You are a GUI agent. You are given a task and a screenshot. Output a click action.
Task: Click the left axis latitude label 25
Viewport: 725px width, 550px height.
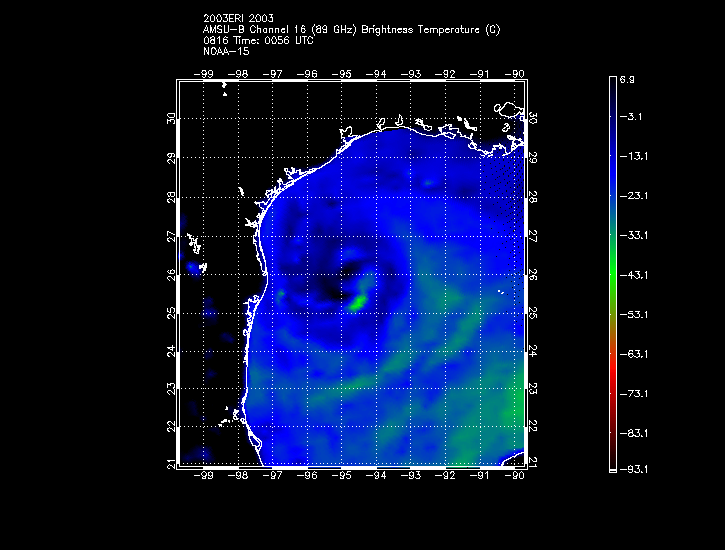click(x=171, y=313)
